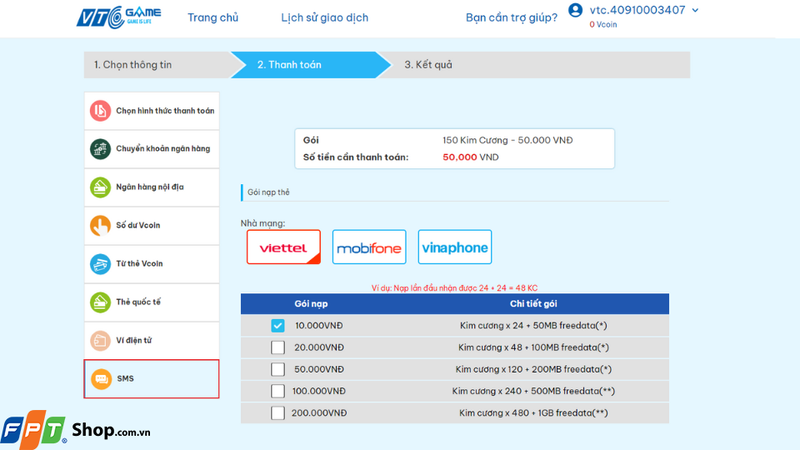
Task: Click the user account avatar icon
Action: click(x=576, y=10)
